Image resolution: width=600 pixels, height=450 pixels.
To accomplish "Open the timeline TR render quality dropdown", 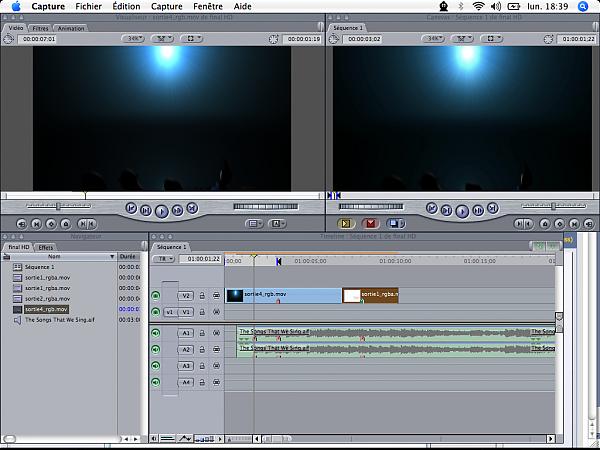I will point(162,259).
